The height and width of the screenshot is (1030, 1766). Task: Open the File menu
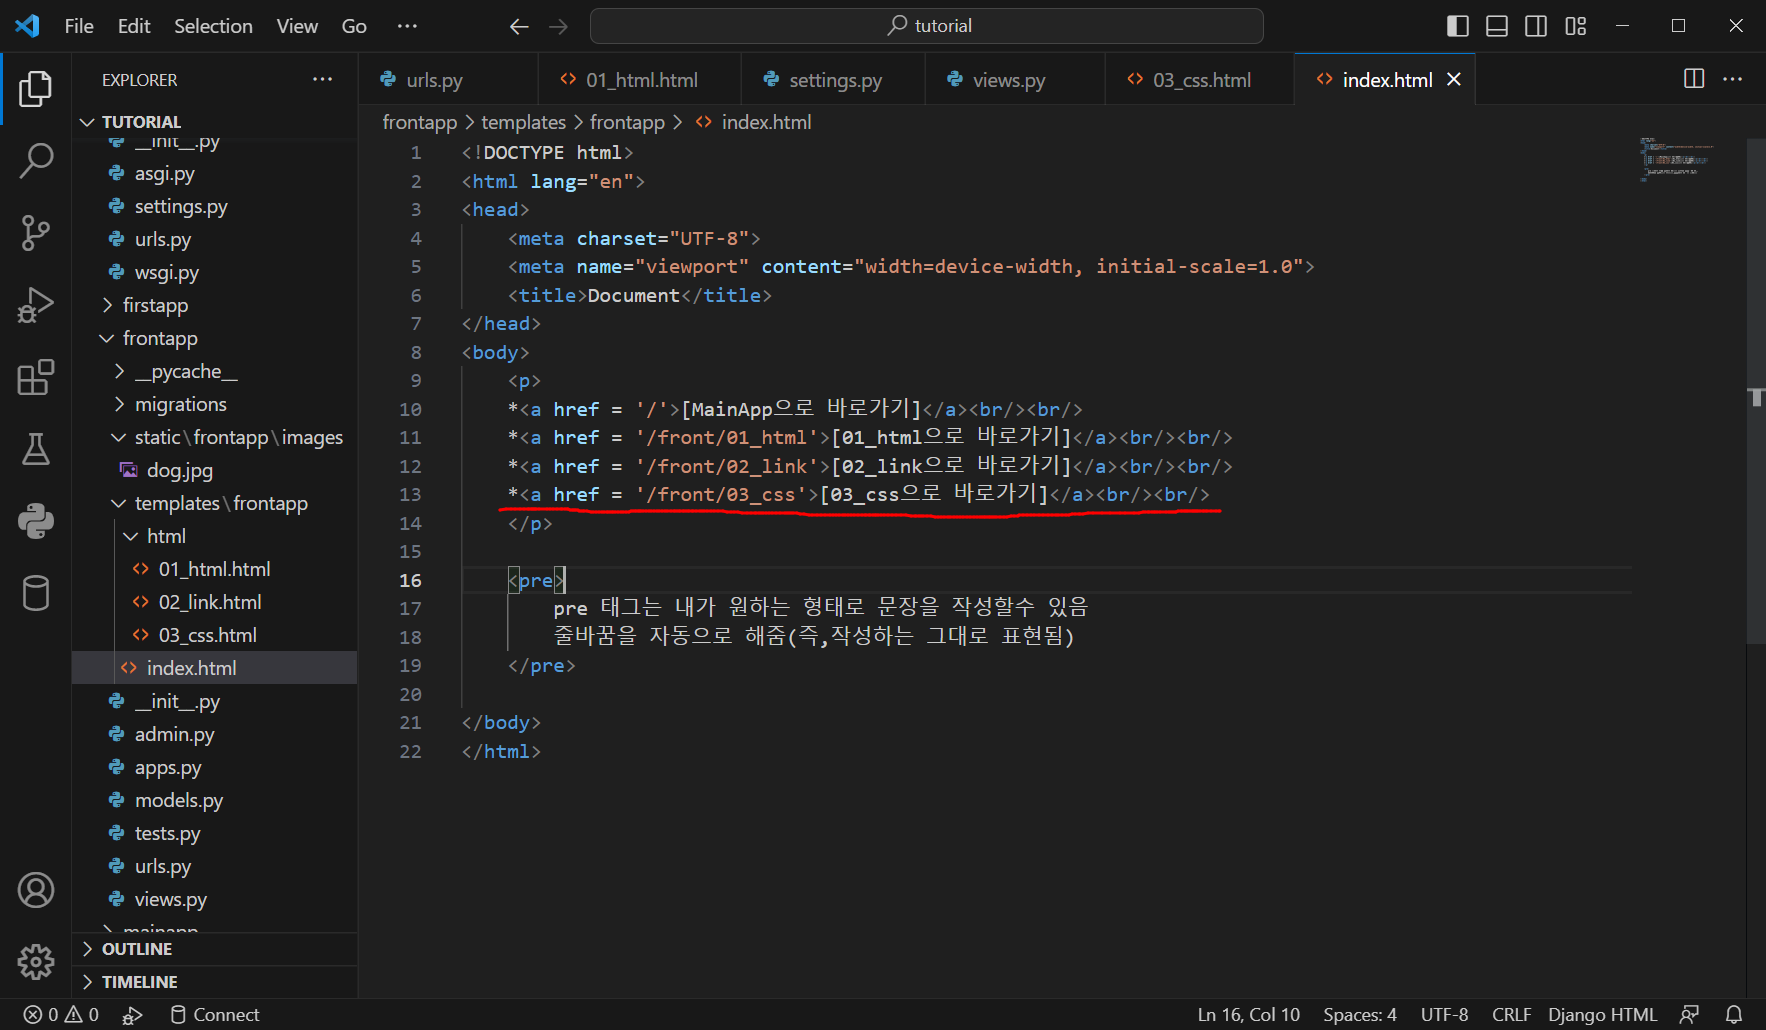(79, 26)
